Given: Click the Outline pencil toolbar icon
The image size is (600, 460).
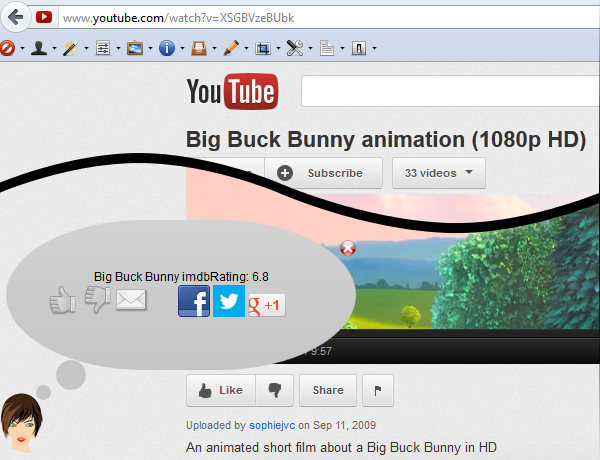Looking at the screenshot, I should click(231, 48).
